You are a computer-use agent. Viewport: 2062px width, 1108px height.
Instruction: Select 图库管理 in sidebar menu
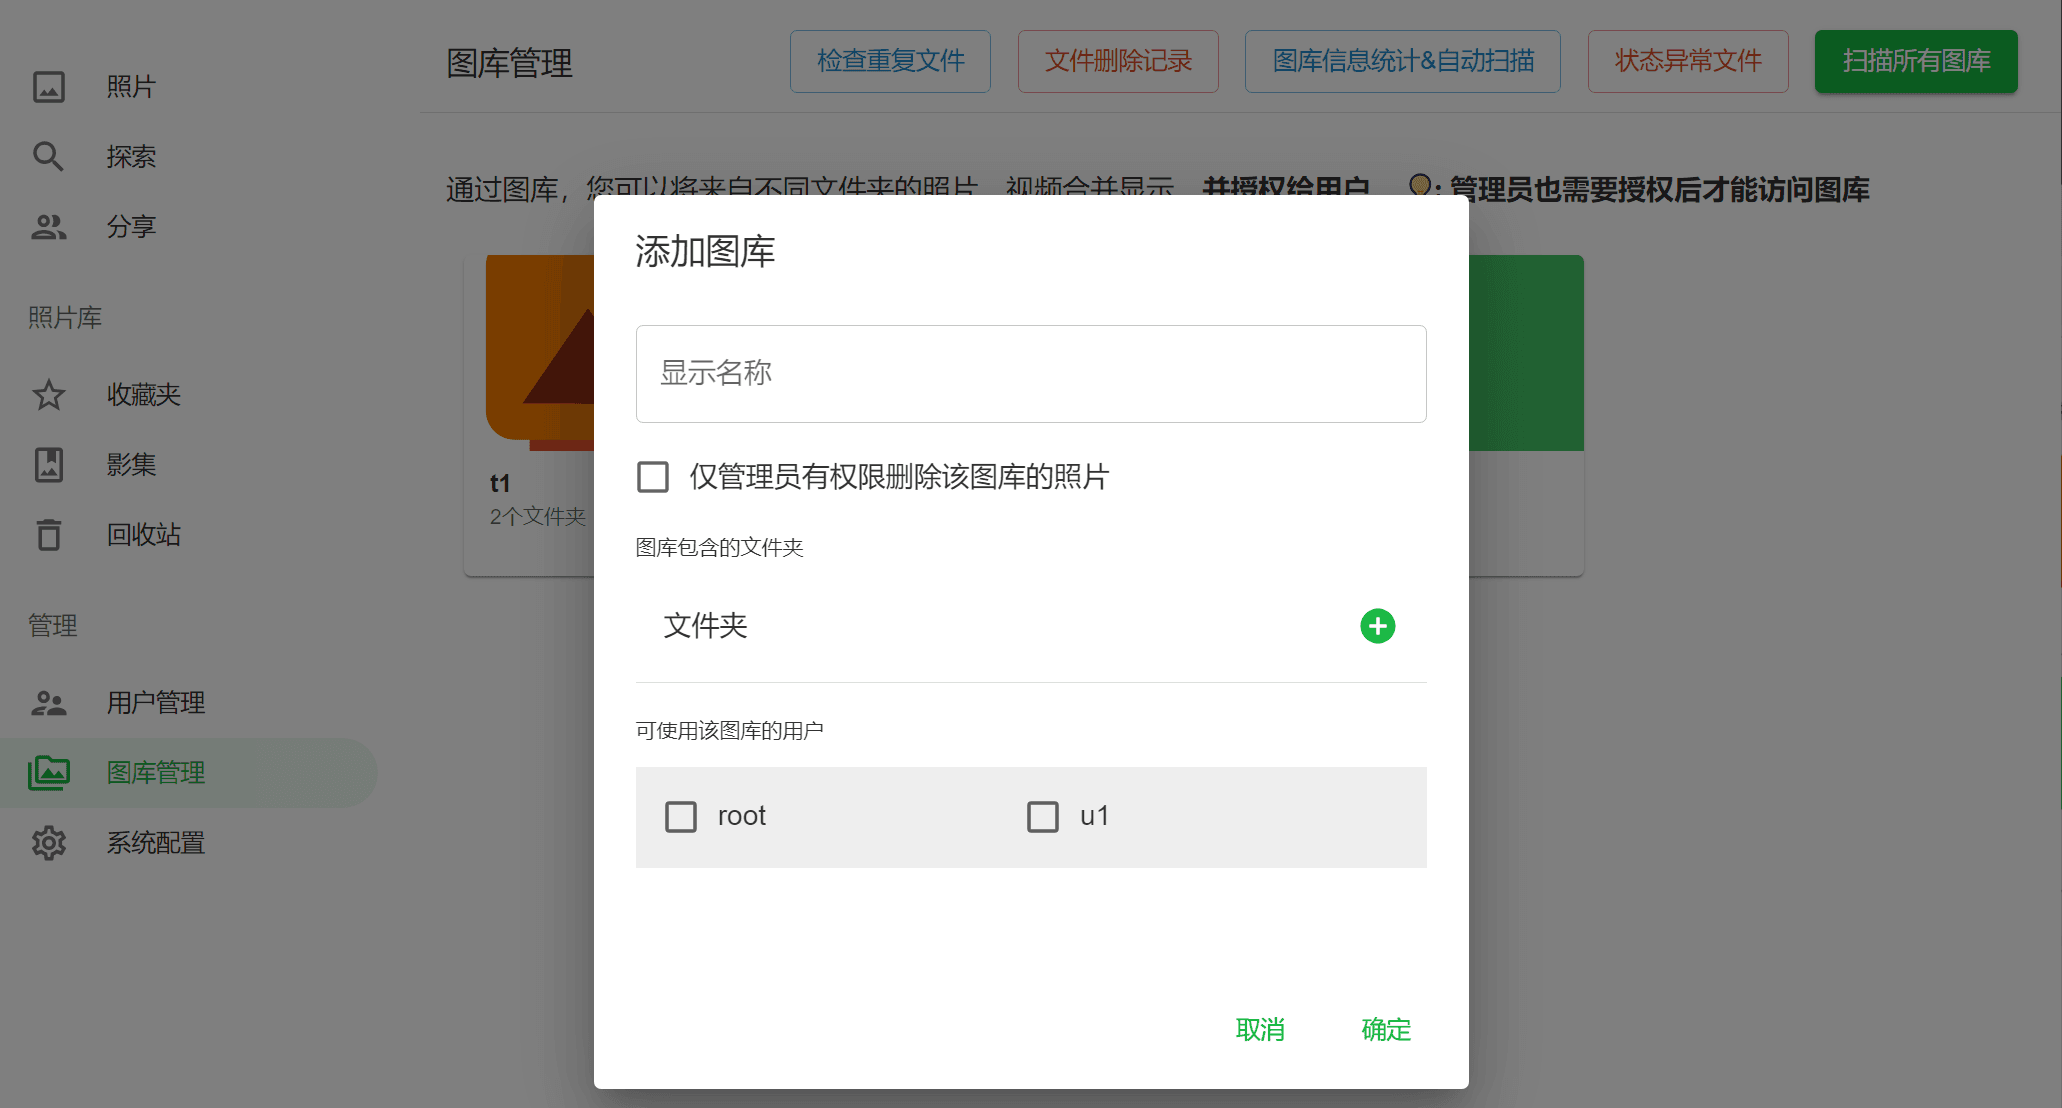pos(156,773)
